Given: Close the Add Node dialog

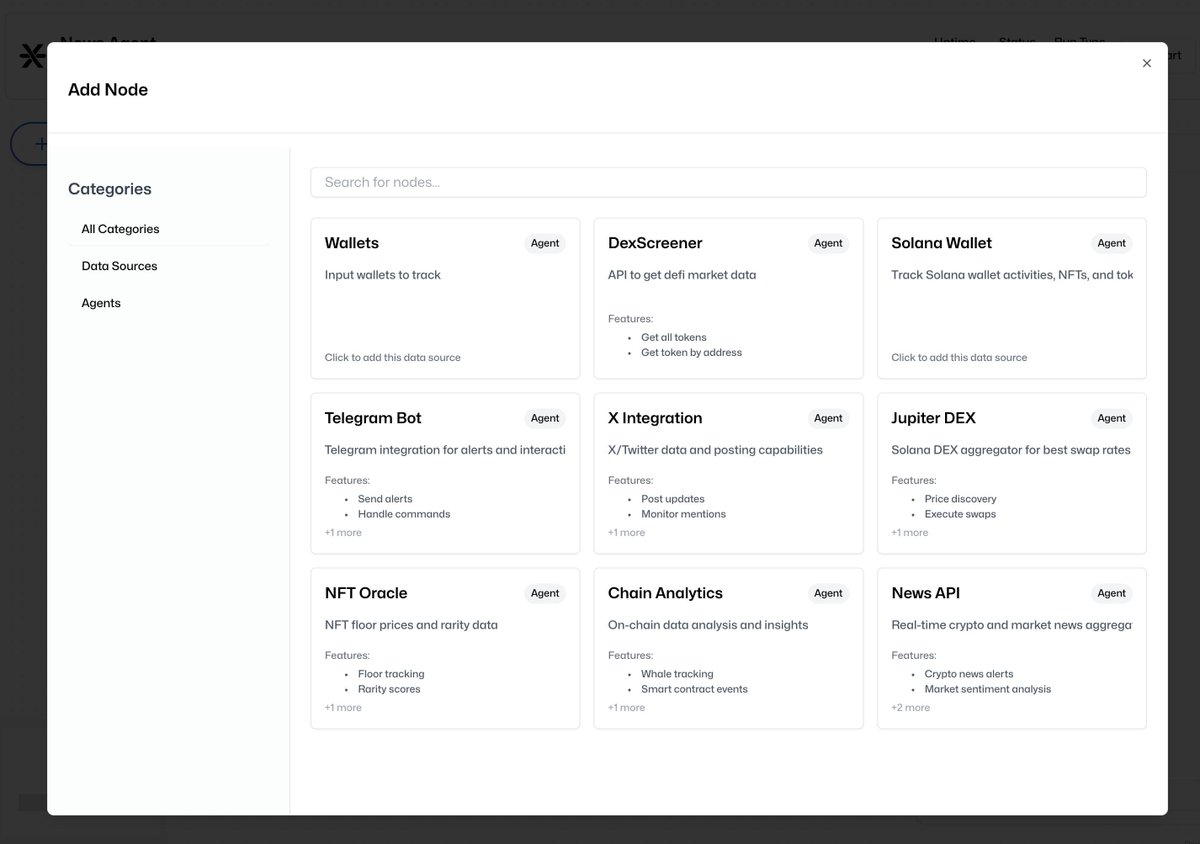Looking at the screenshot, I should click(x=1146, y=63).
